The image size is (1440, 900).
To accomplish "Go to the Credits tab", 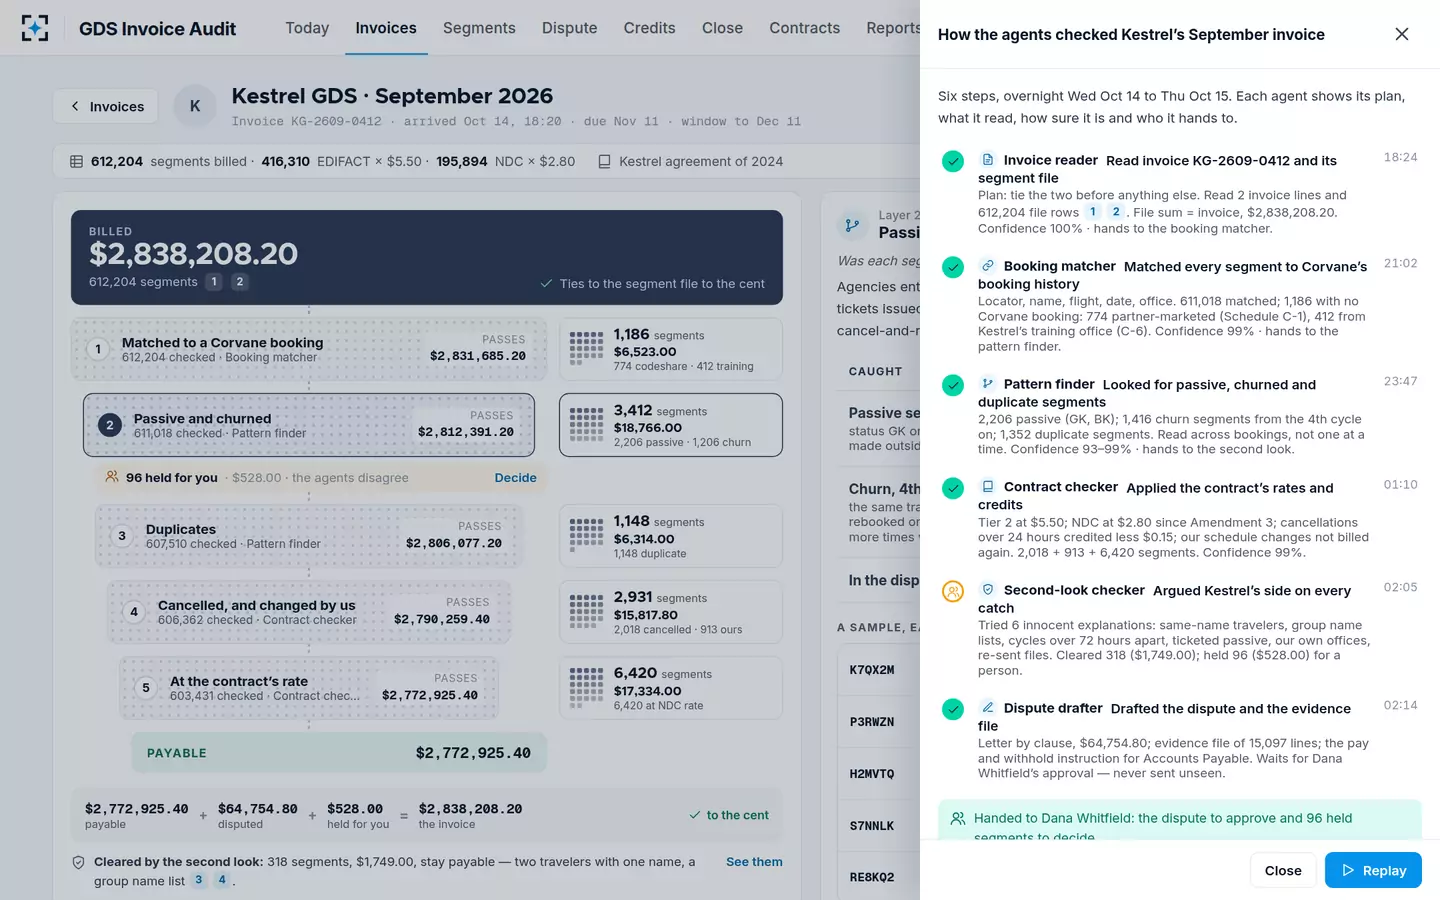I will tap(649, 28).
